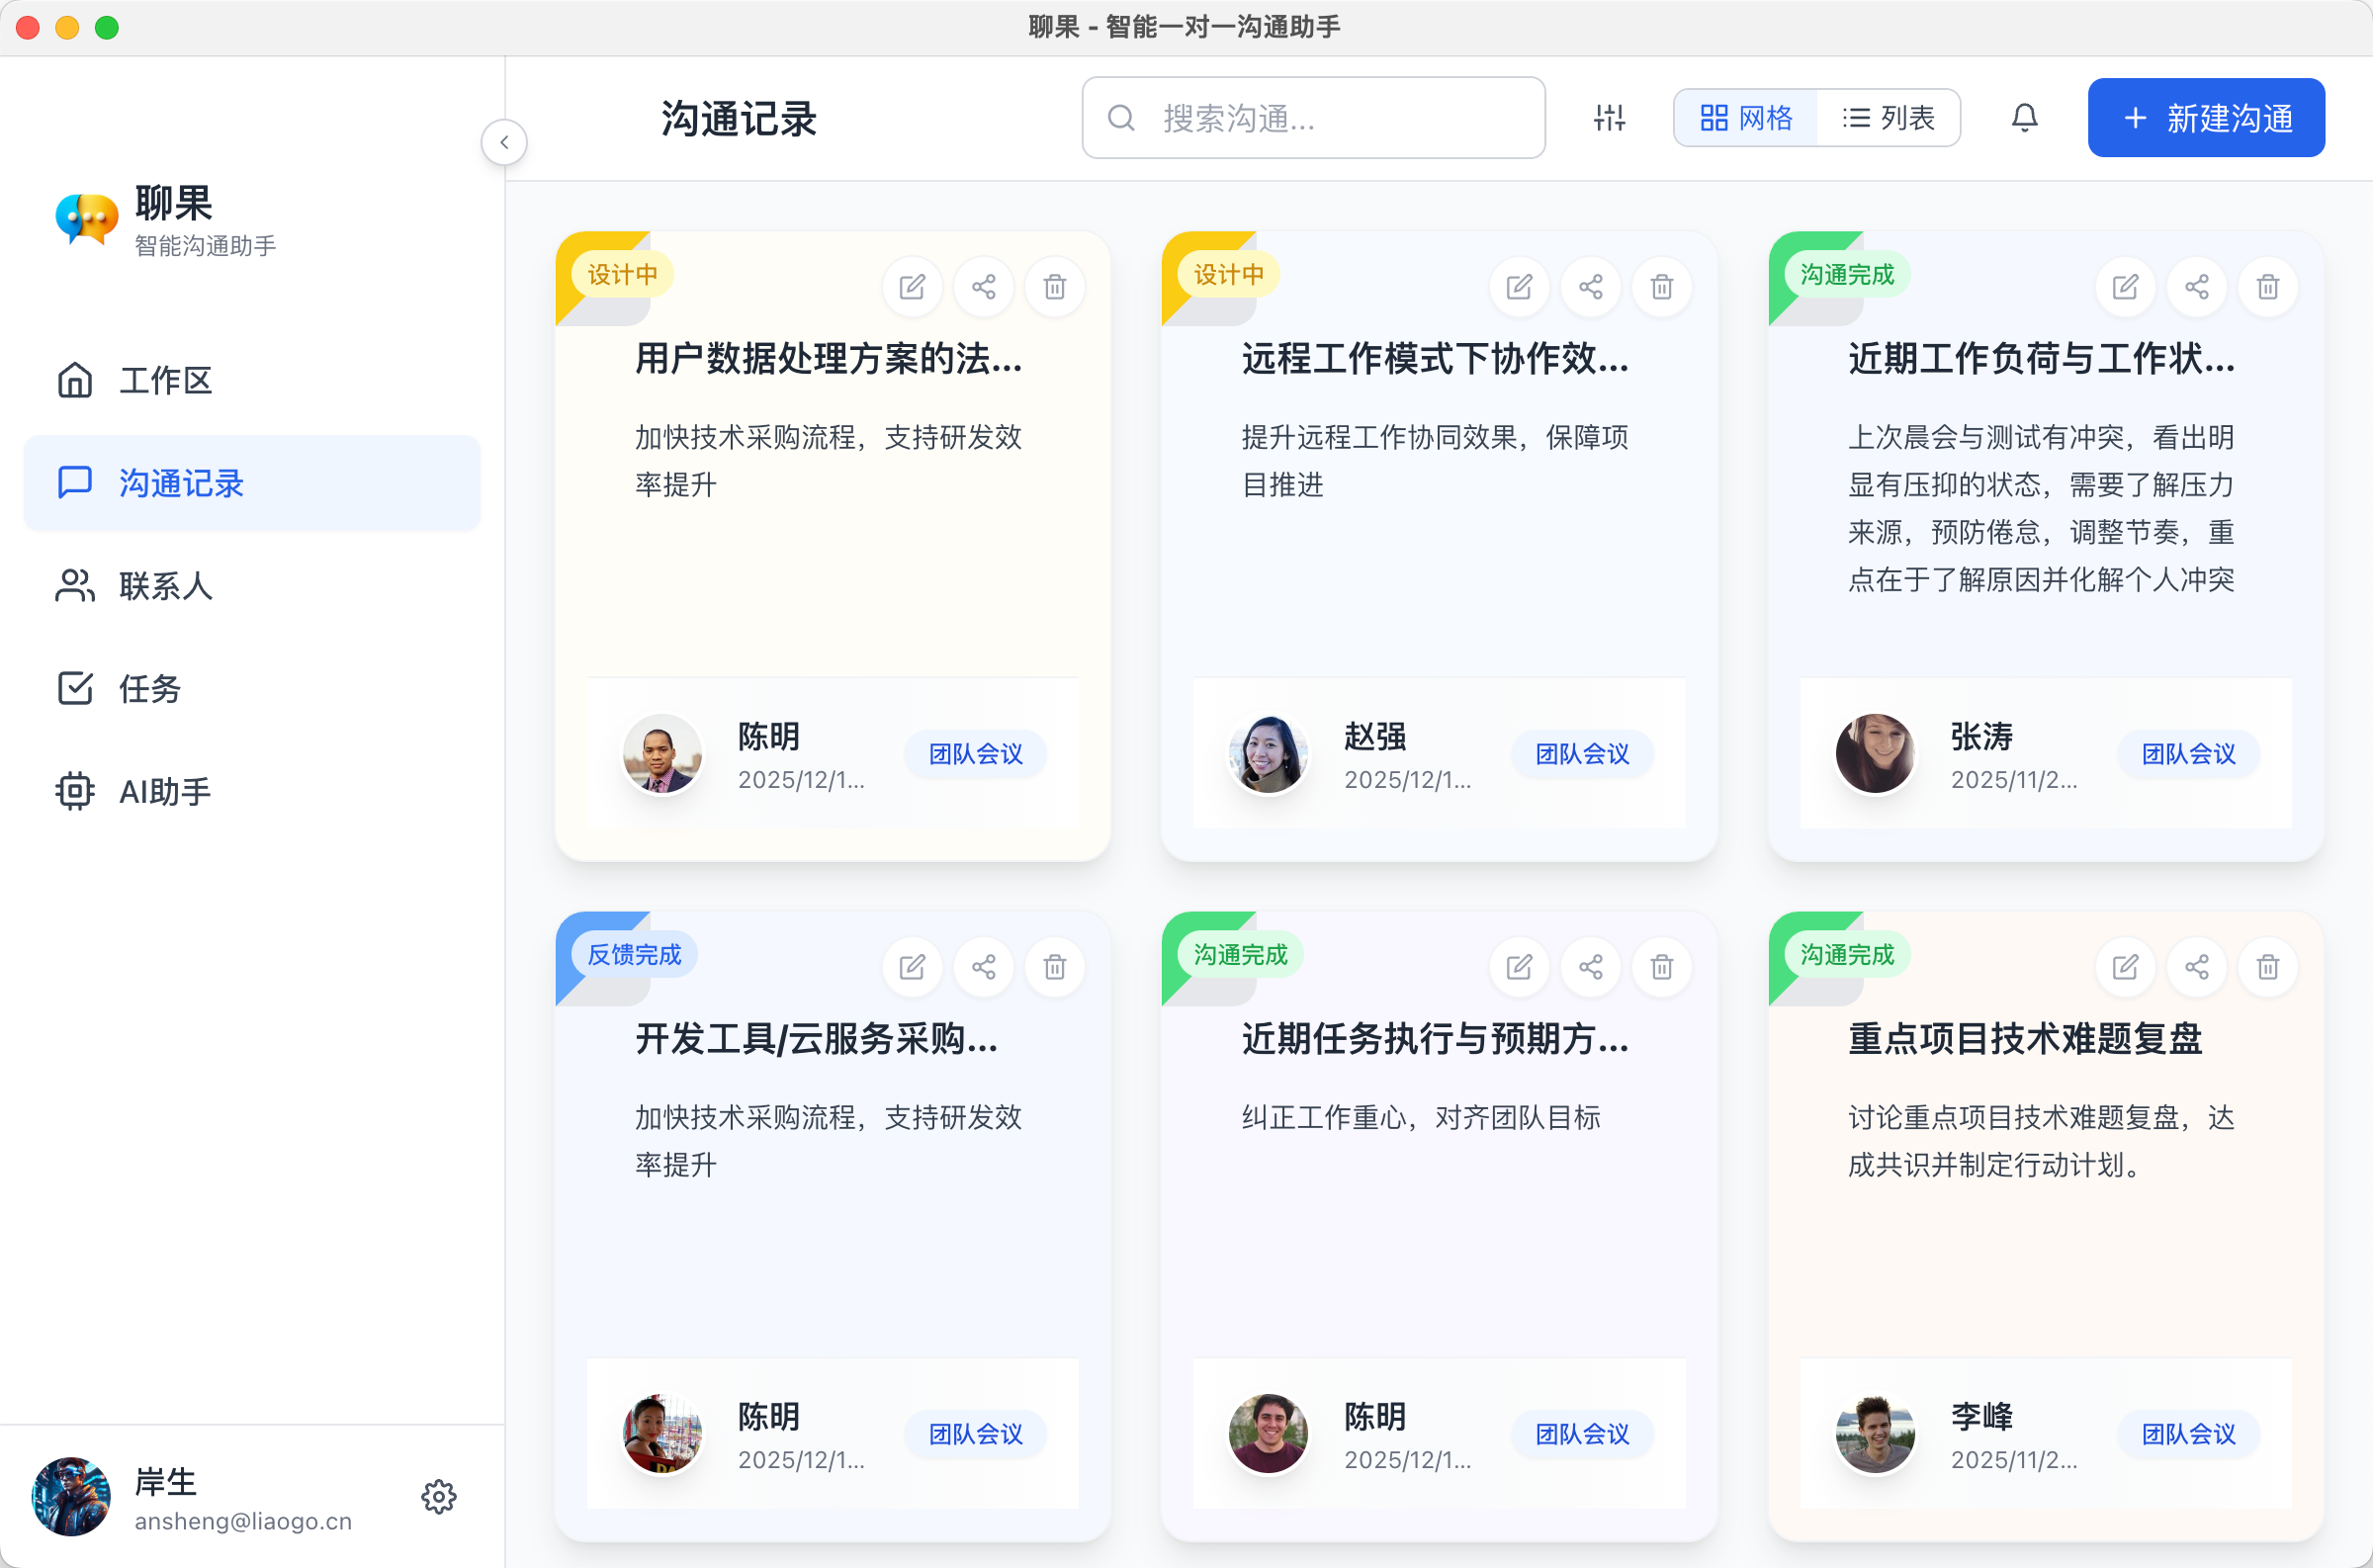Open the 沟通记录 section in sidebar
Screen dimensions: 2373x1568
pyautogui.click(x=180, y=483)
